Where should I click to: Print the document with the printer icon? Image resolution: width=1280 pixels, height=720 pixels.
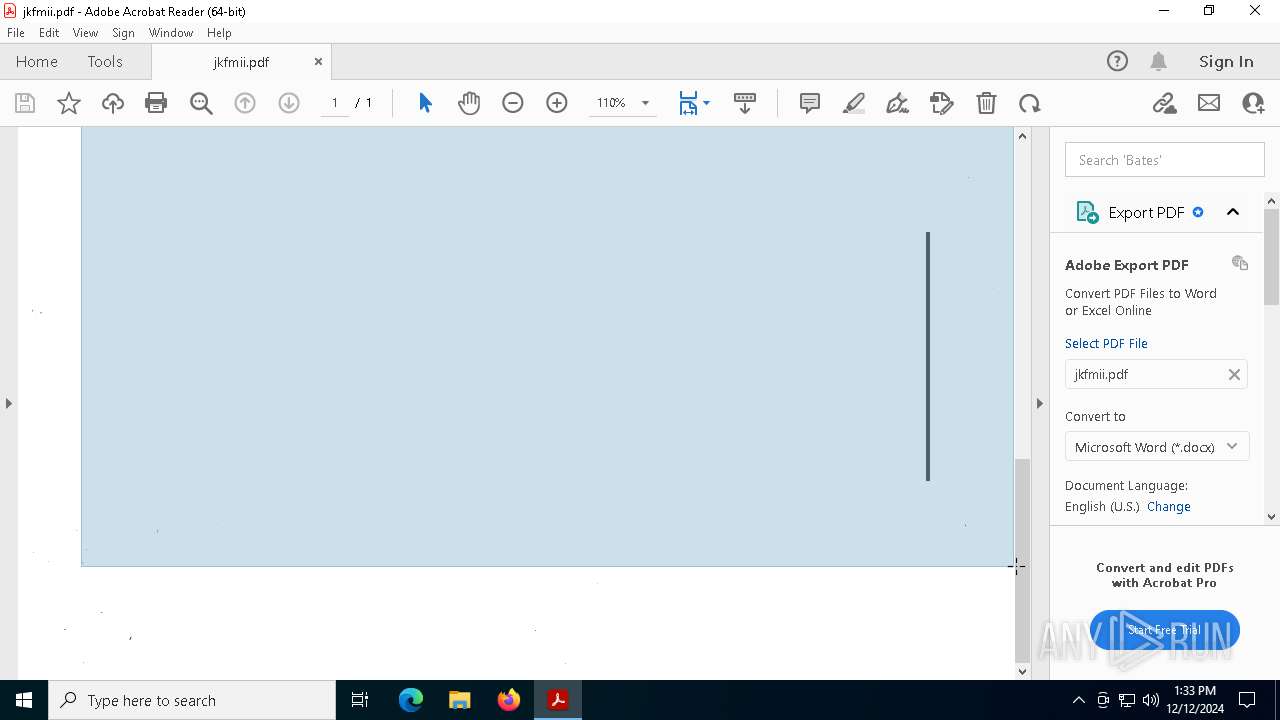(x=156, y=103)
